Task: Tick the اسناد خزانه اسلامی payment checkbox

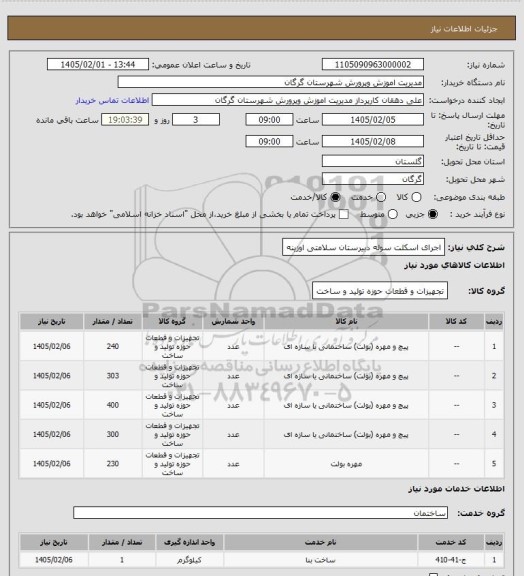Action: (344, 214)
